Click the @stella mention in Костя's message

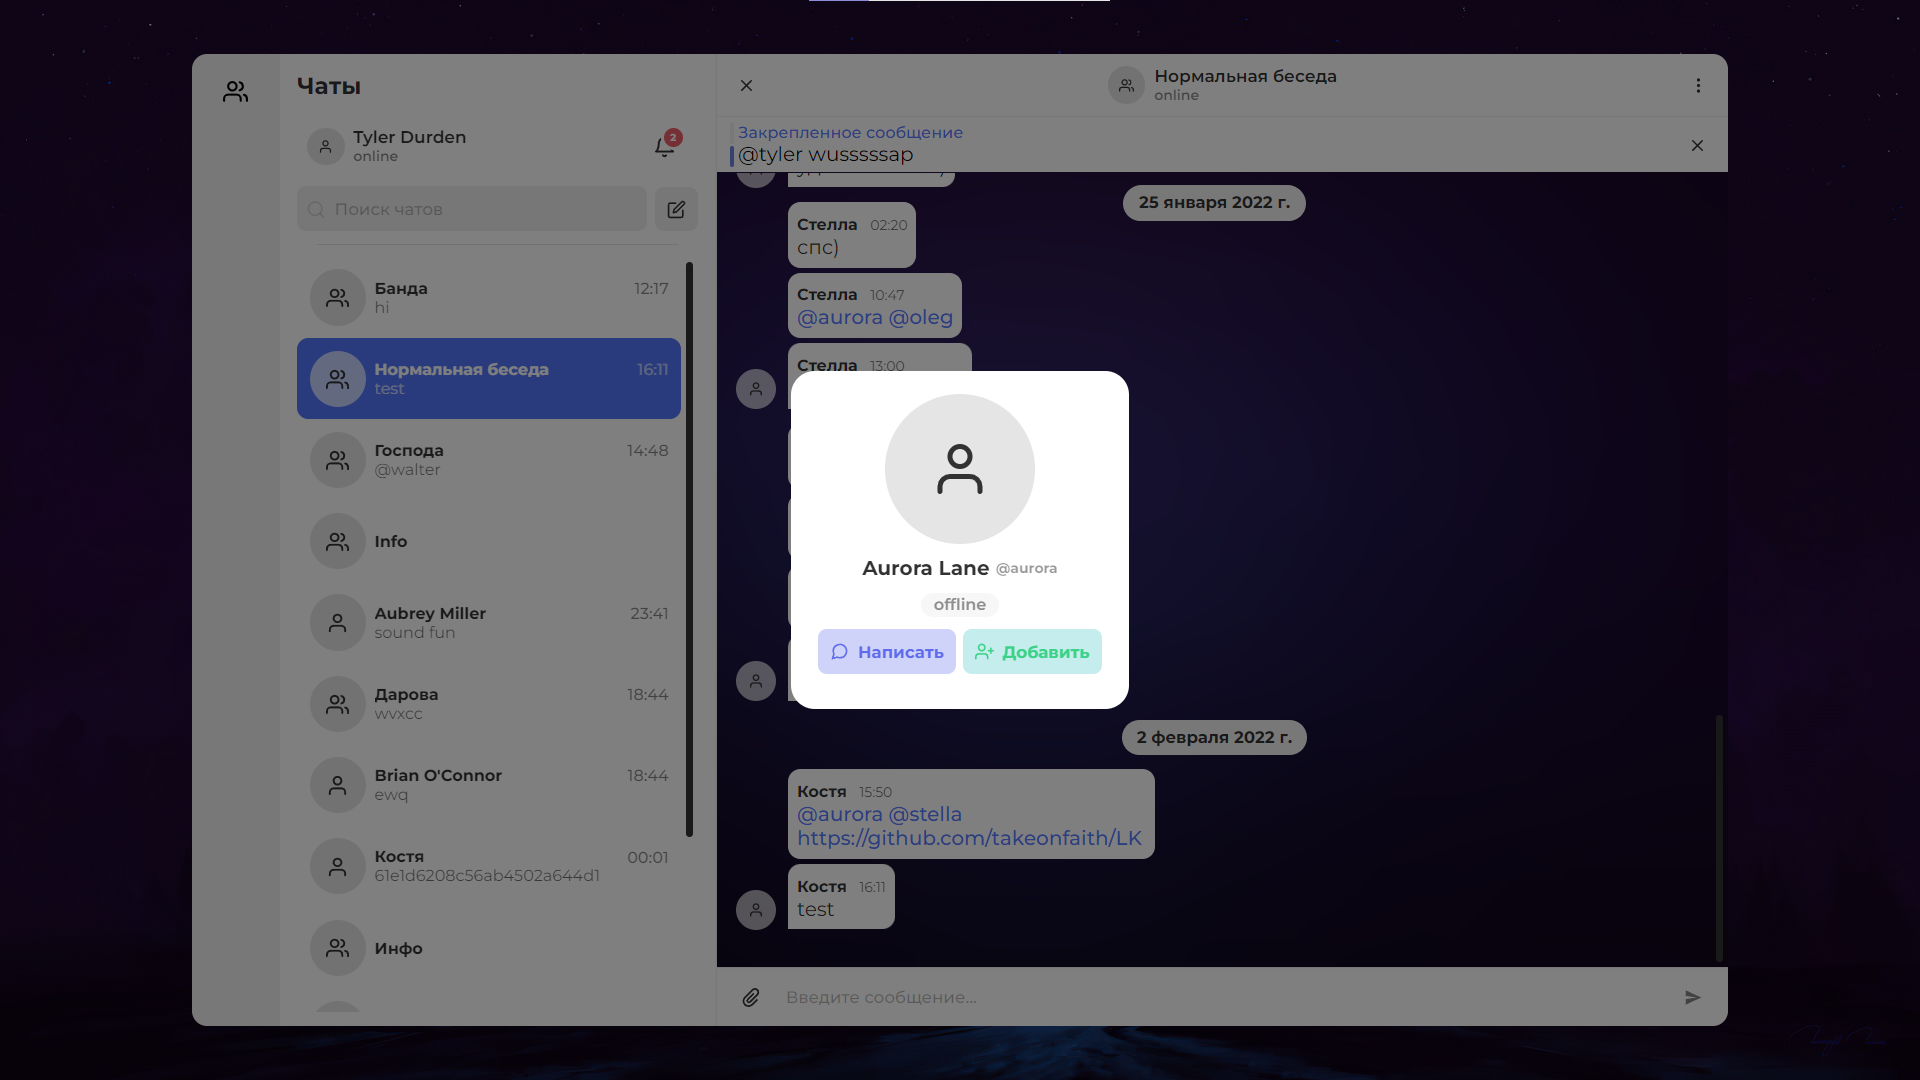[x=925, y=814]
